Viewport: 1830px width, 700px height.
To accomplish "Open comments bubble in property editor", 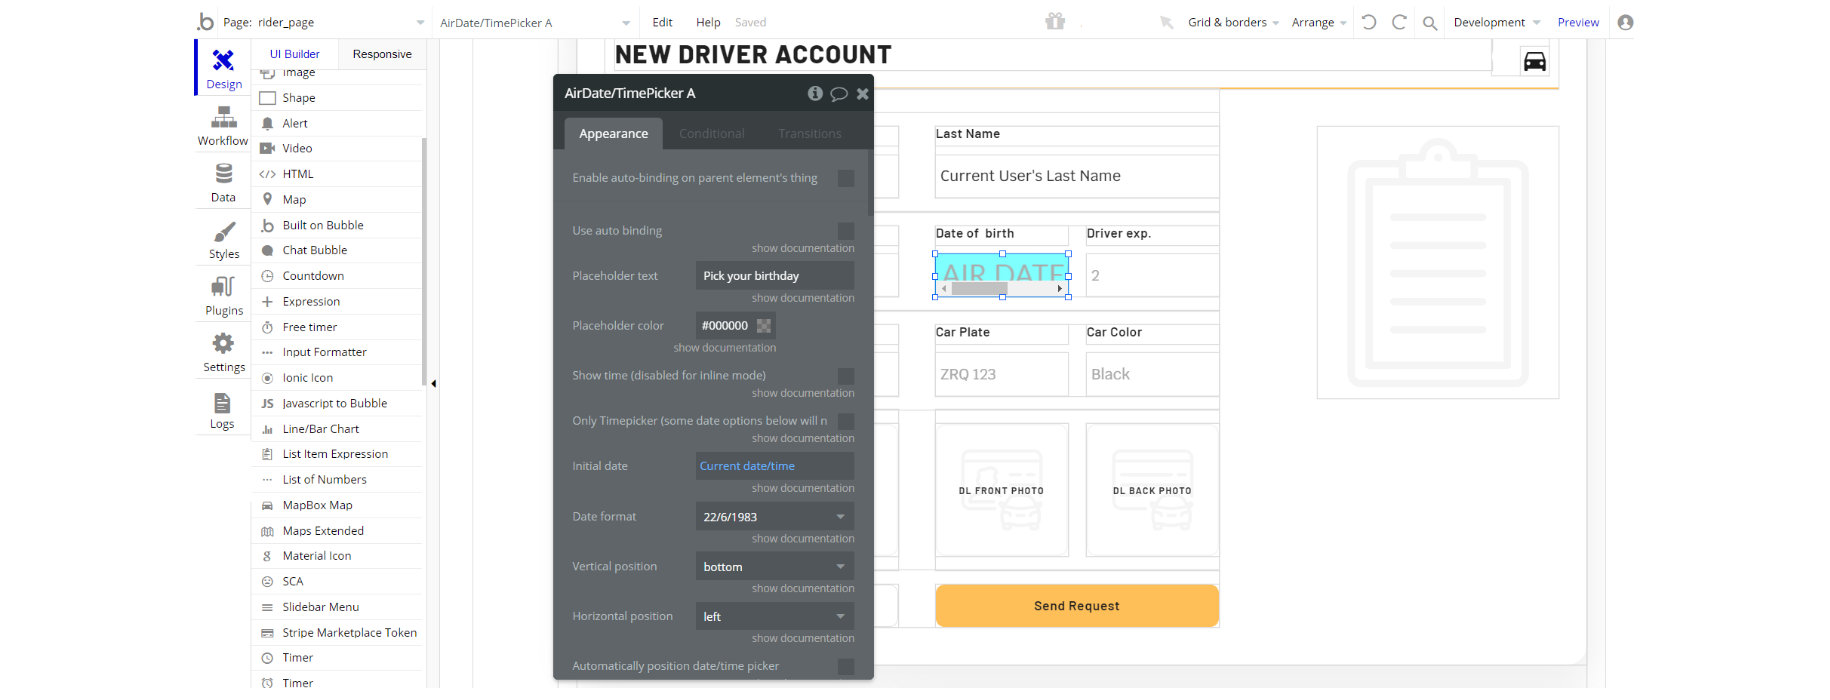I will (839, 94).
